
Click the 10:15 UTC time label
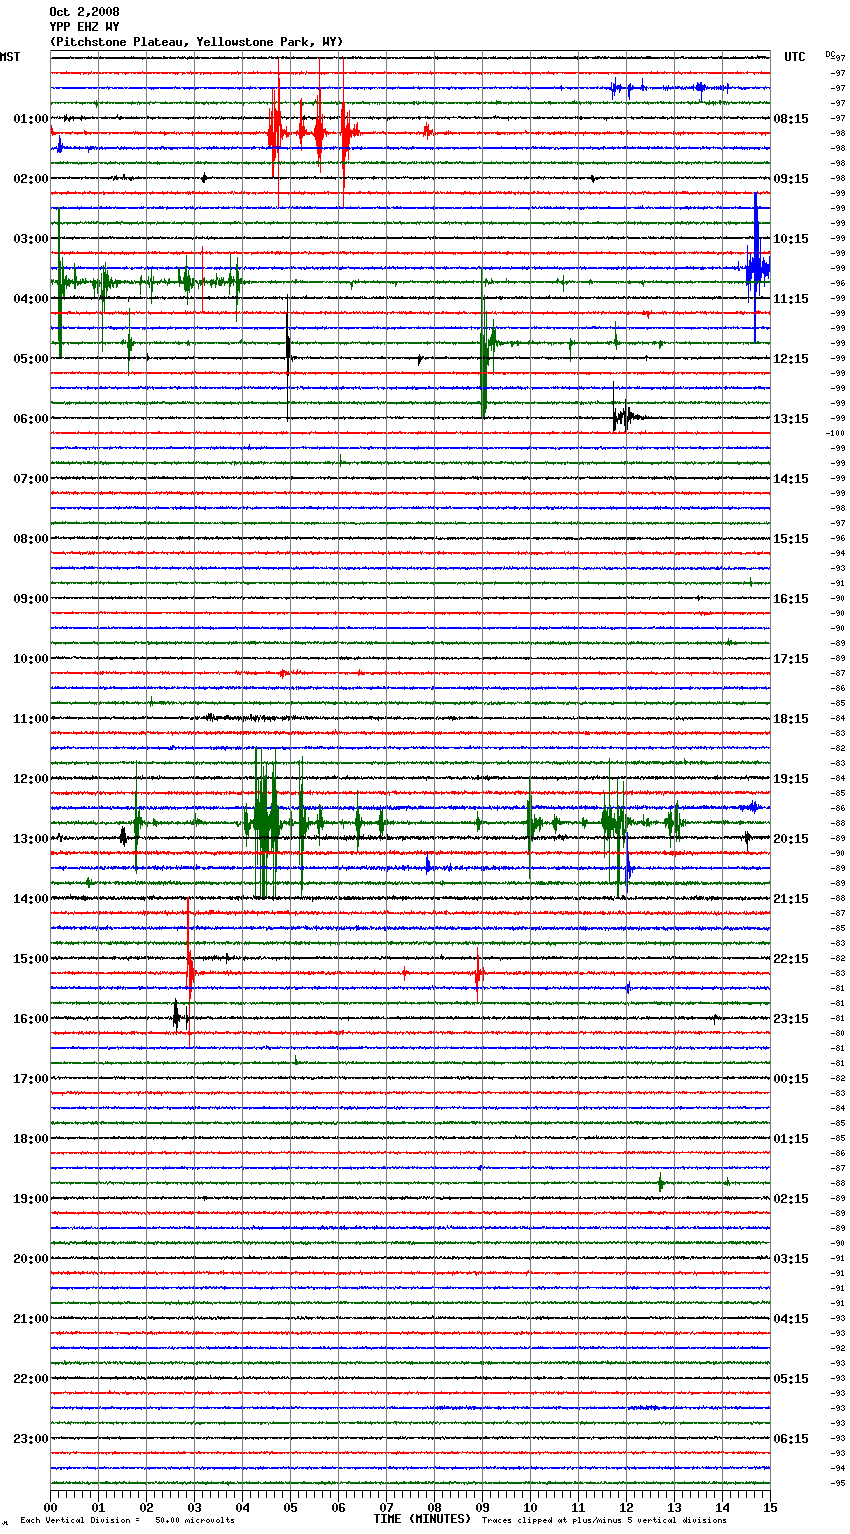[791, 238]
